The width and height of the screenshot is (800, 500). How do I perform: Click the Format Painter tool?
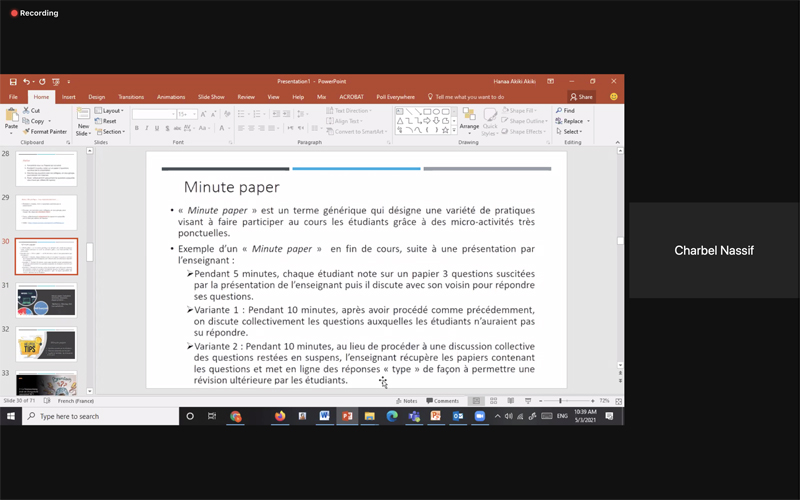46,131
